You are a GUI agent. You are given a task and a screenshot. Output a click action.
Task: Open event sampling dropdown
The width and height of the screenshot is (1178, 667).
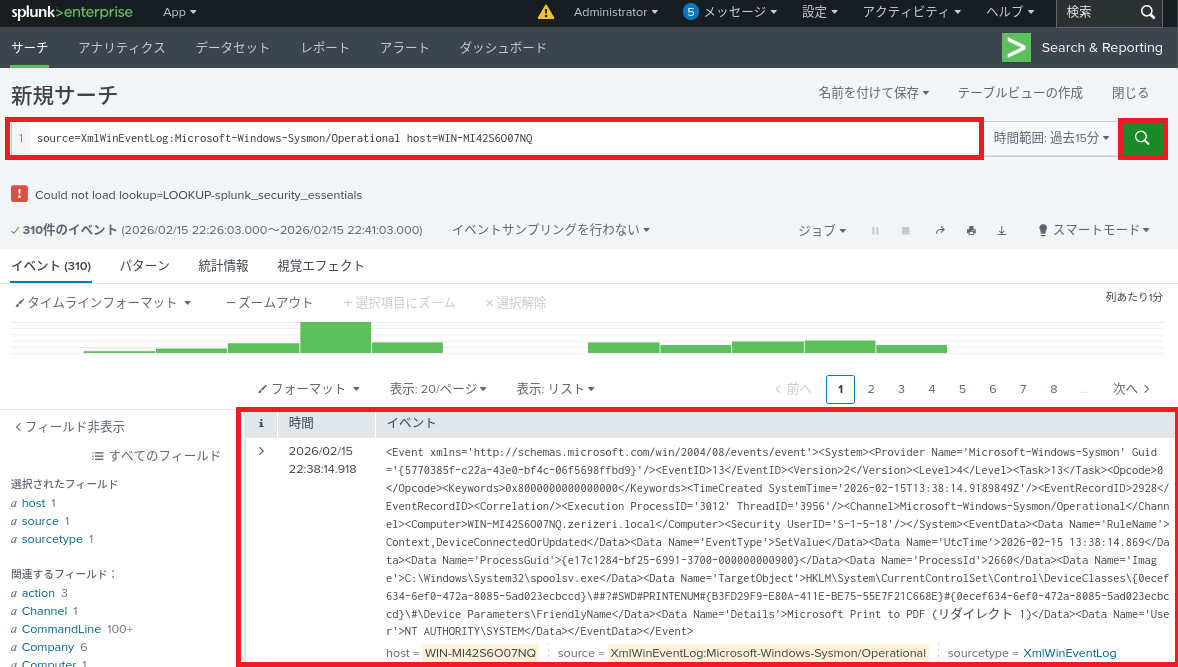pyautogui.click(x=550, y=230)
